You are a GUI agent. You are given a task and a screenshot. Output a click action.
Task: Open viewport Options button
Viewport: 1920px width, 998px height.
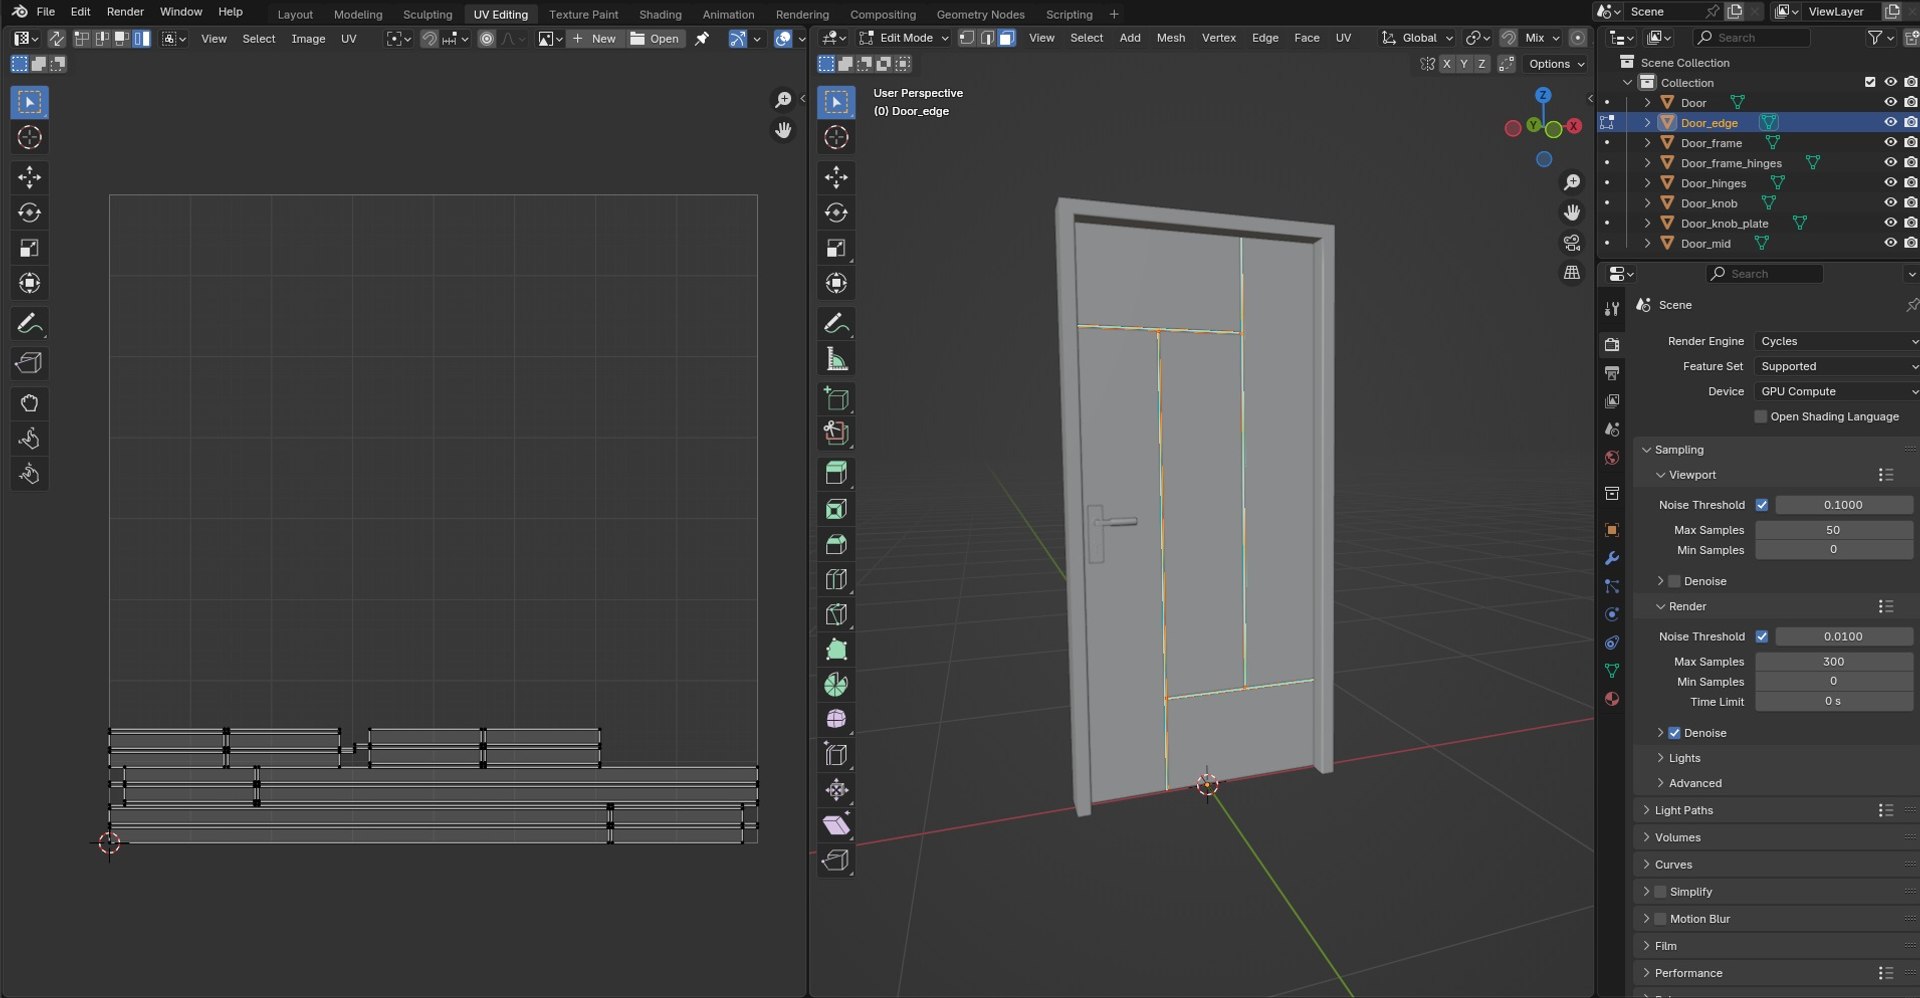[1556, 64]
